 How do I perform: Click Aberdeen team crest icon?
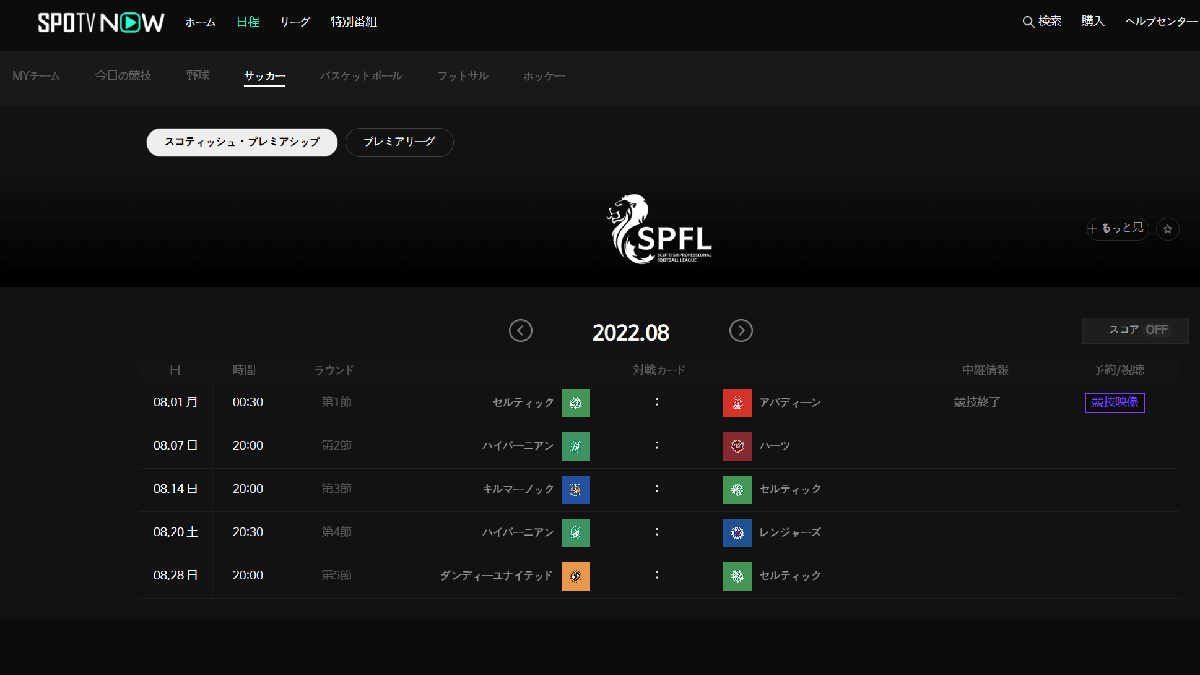[737, 403]
